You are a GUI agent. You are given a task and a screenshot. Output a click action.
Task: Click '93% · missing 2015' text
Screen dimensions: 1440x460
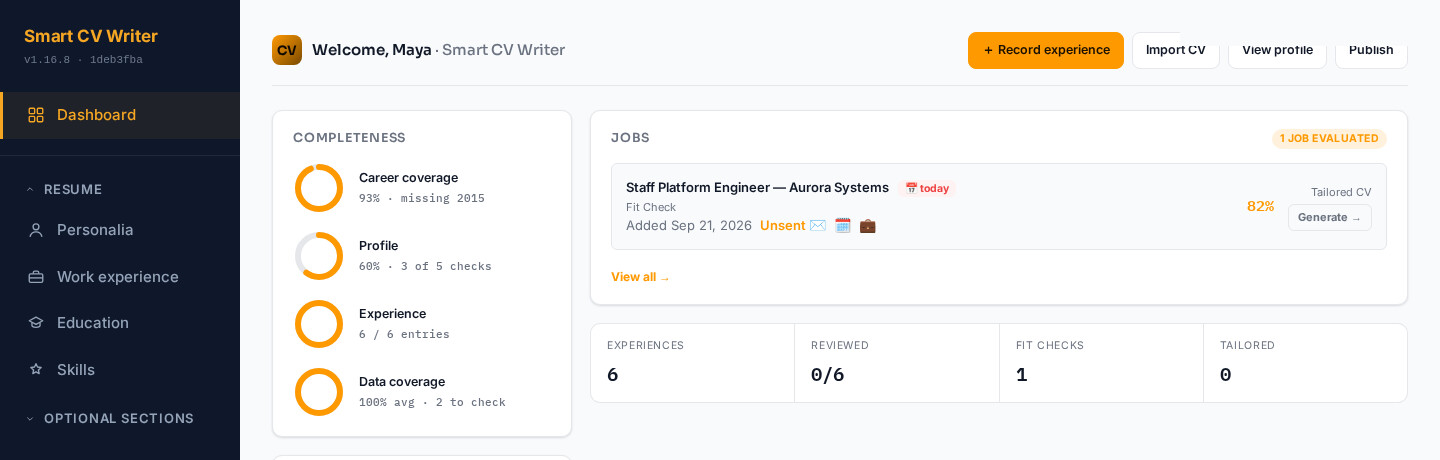tap(422, 198)
